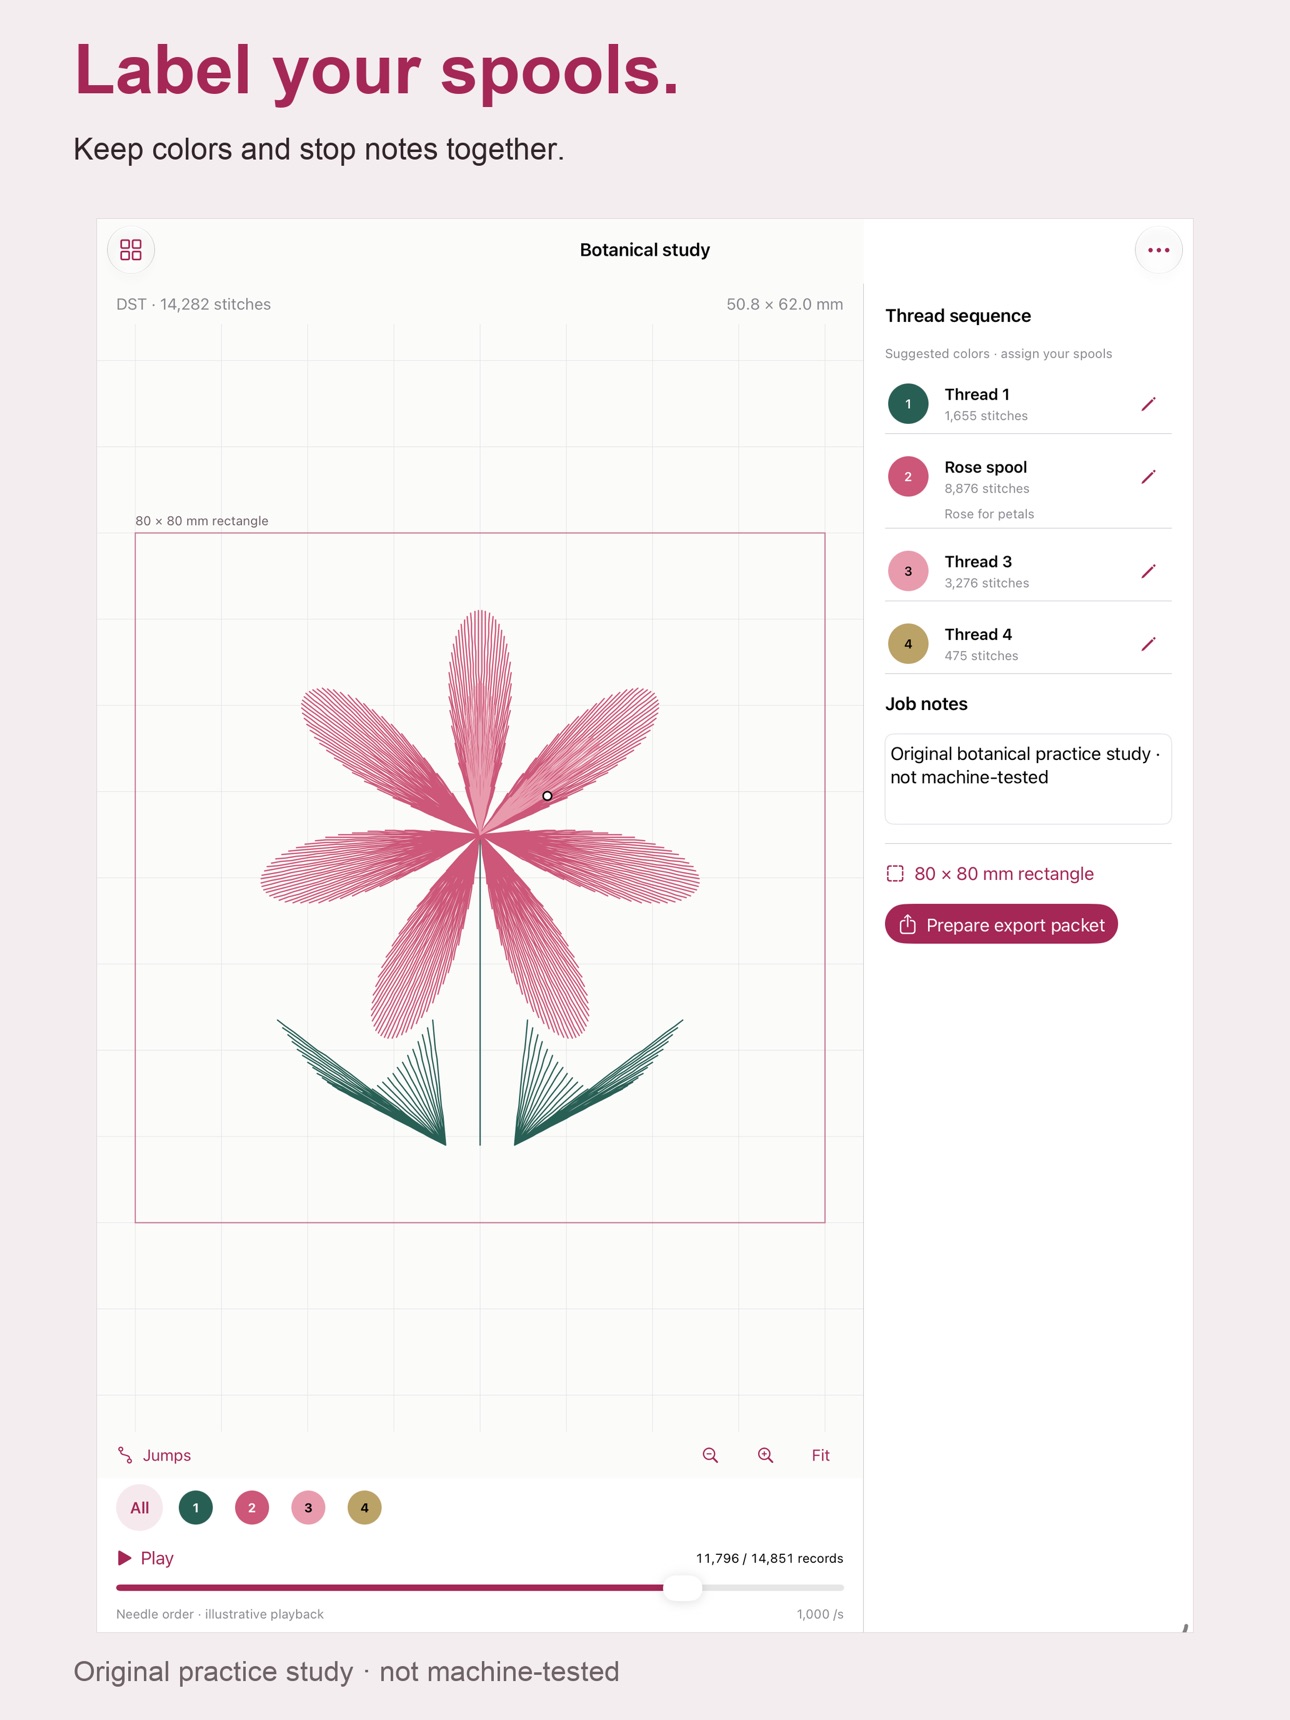This screenshot has height=1720, width=1290.
Task: Select the Thread 4 row label
Action: 978,635
